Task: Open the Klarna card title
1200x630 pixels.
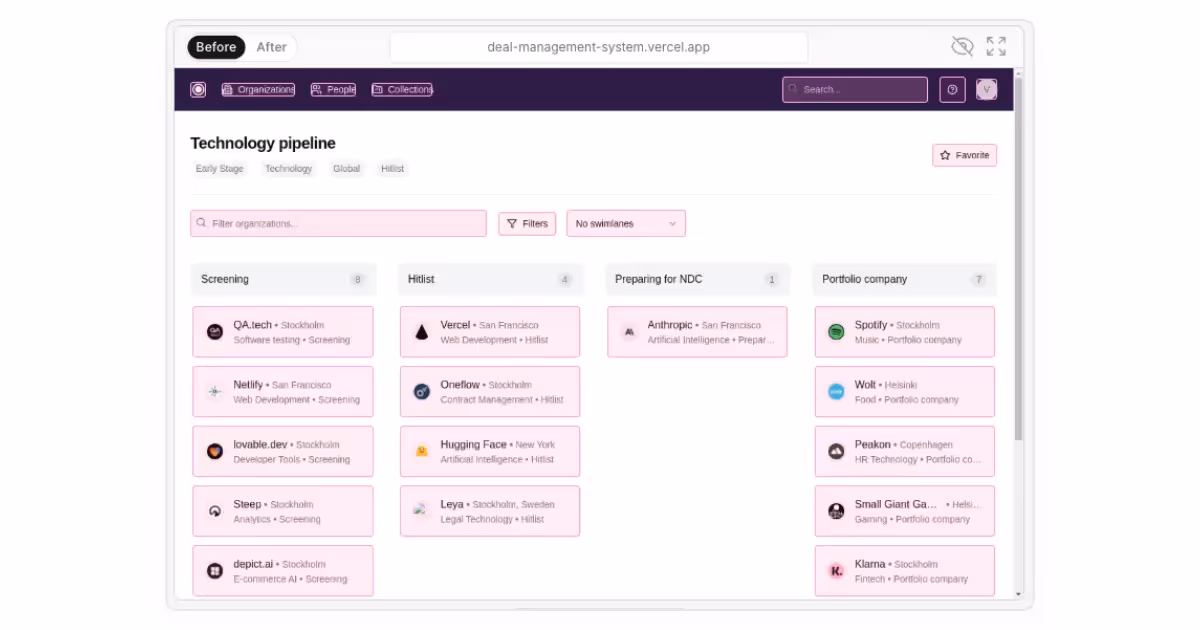Action: coord(870,564)
